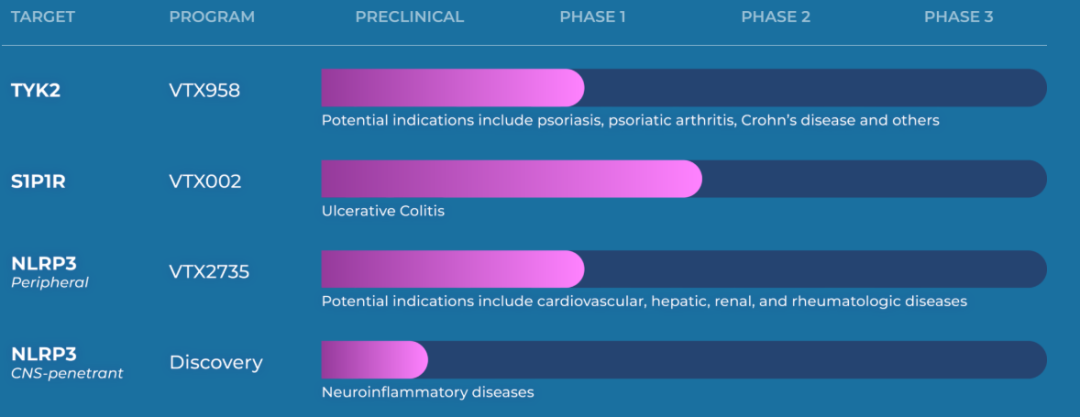
Task: Click the PROGRAM column header
Action: (212, 17)
